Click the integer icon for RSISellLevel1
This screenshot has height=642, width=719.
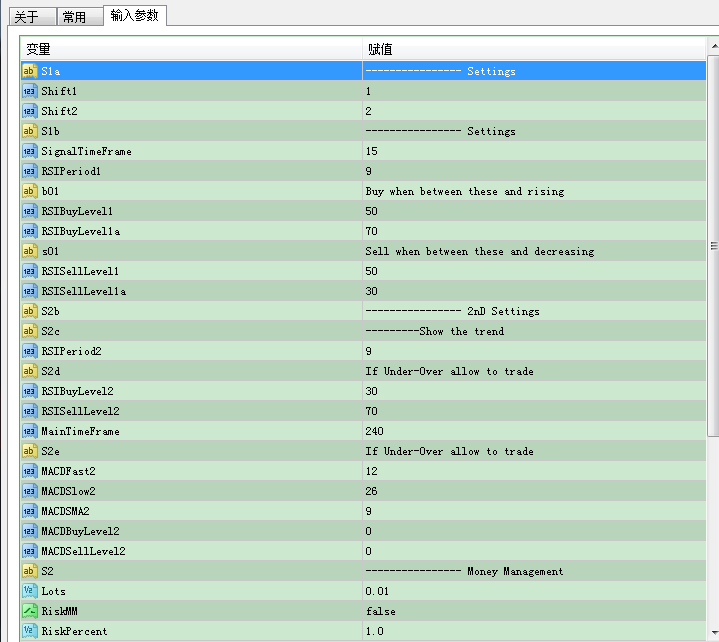tap(29, 271)
